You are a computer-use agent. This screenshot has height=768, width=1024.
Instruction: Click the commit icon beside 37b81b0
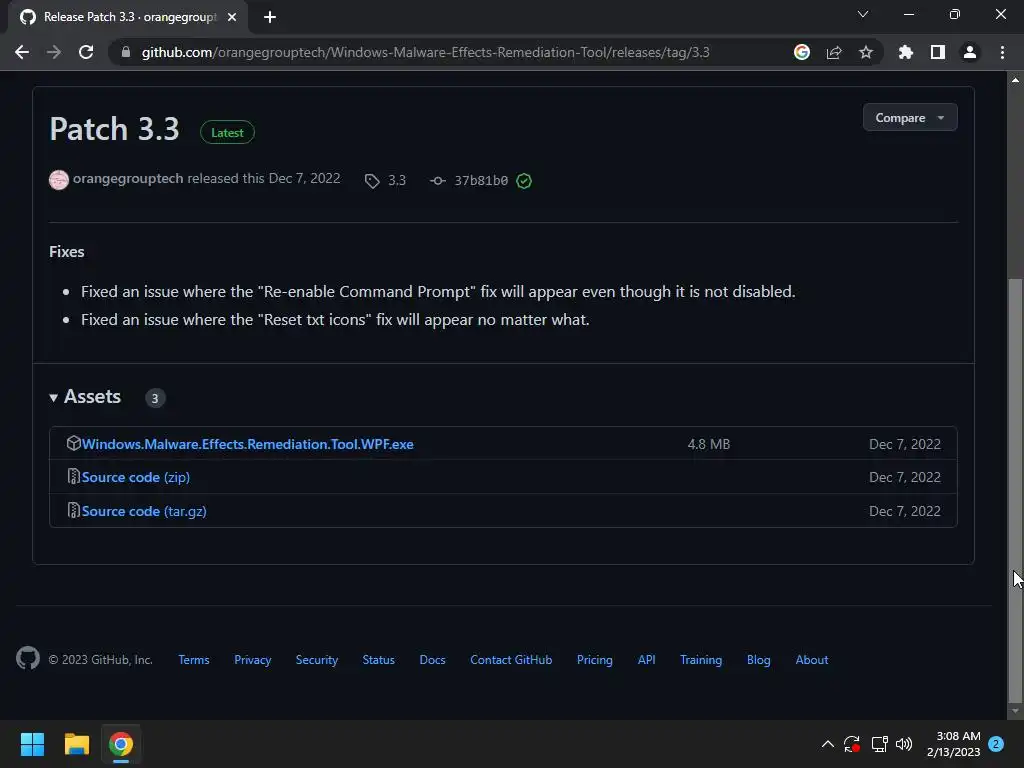pos(438,181)
